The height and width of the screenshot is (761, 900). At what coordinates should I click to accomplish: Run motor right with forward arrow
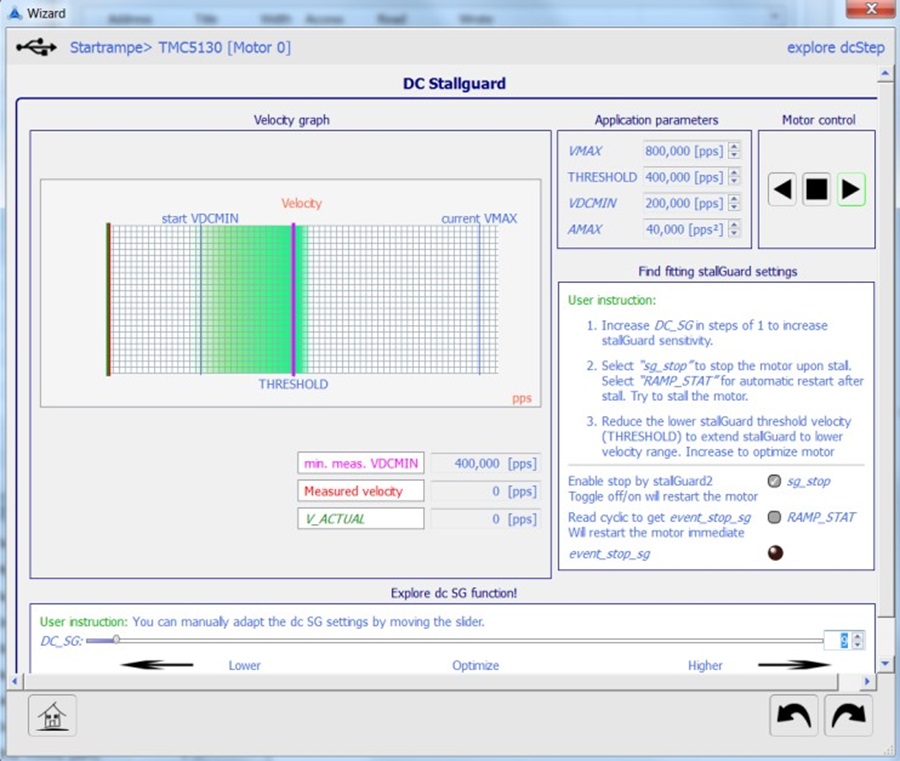tap(851, 189)
